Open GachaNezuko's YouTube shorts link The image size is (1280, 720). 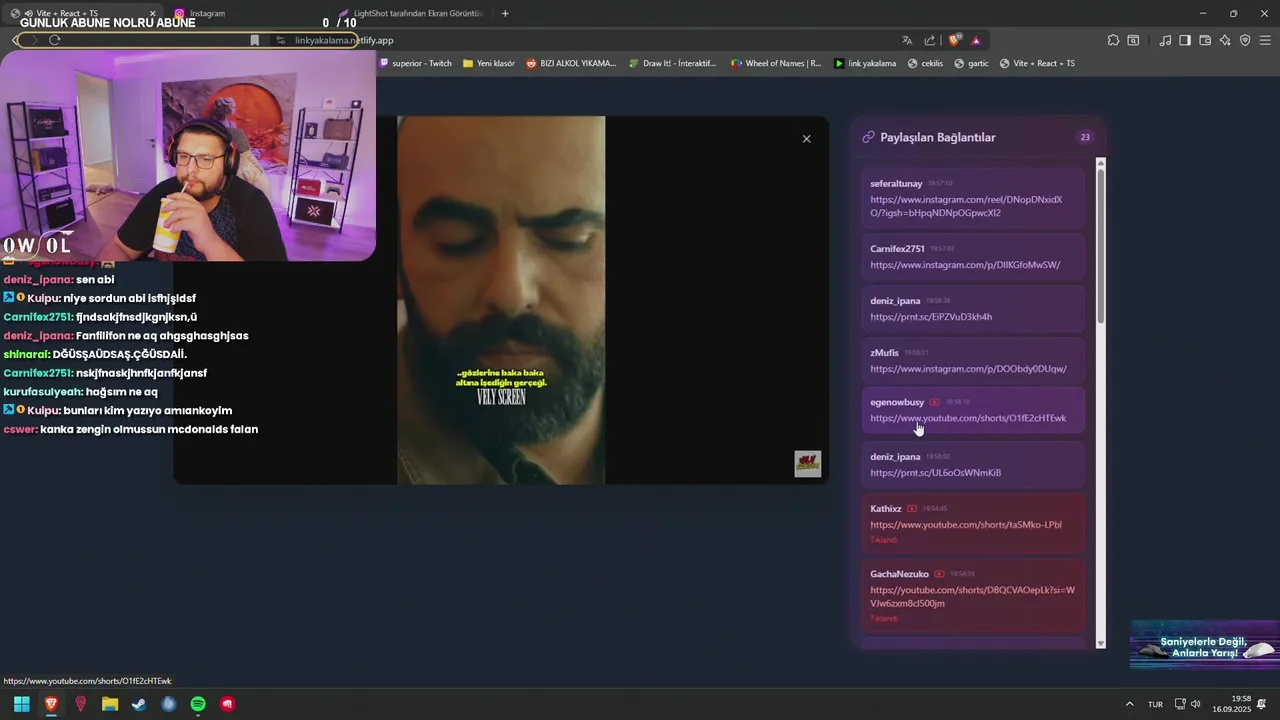tap(972, 597)
